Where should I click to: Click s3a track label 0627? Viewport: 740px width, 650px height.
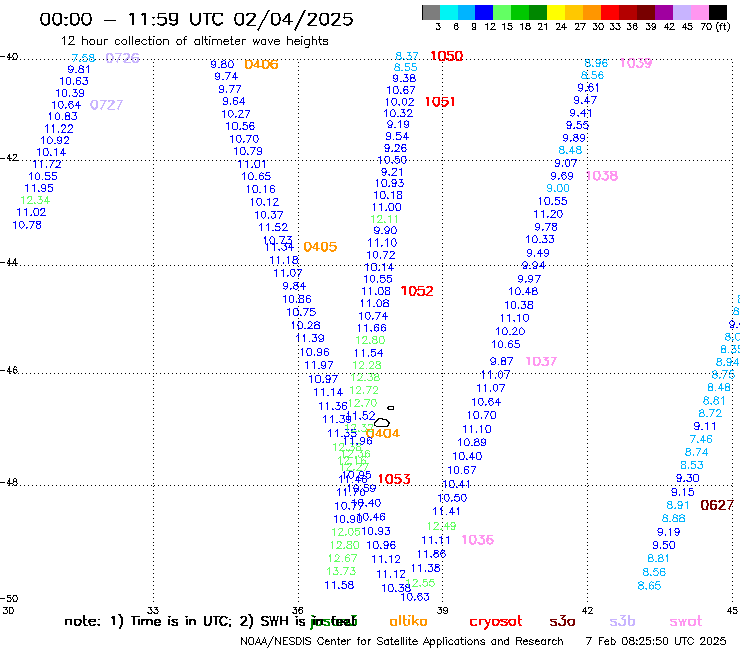[717, 505]
